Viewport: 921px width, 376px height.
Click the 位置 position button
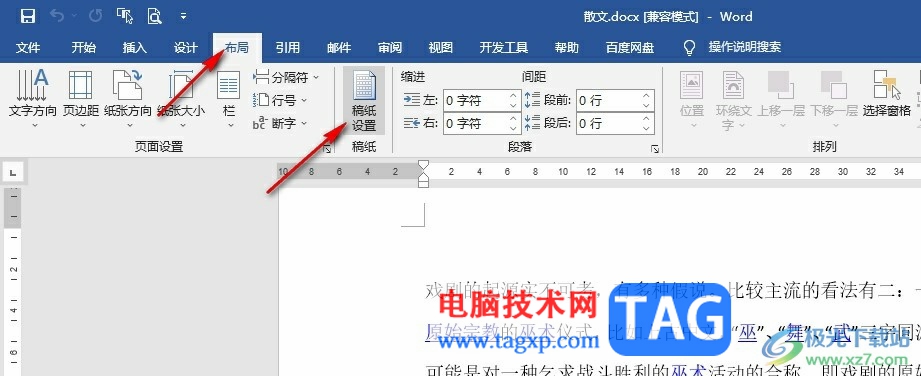tap(693, 99)
